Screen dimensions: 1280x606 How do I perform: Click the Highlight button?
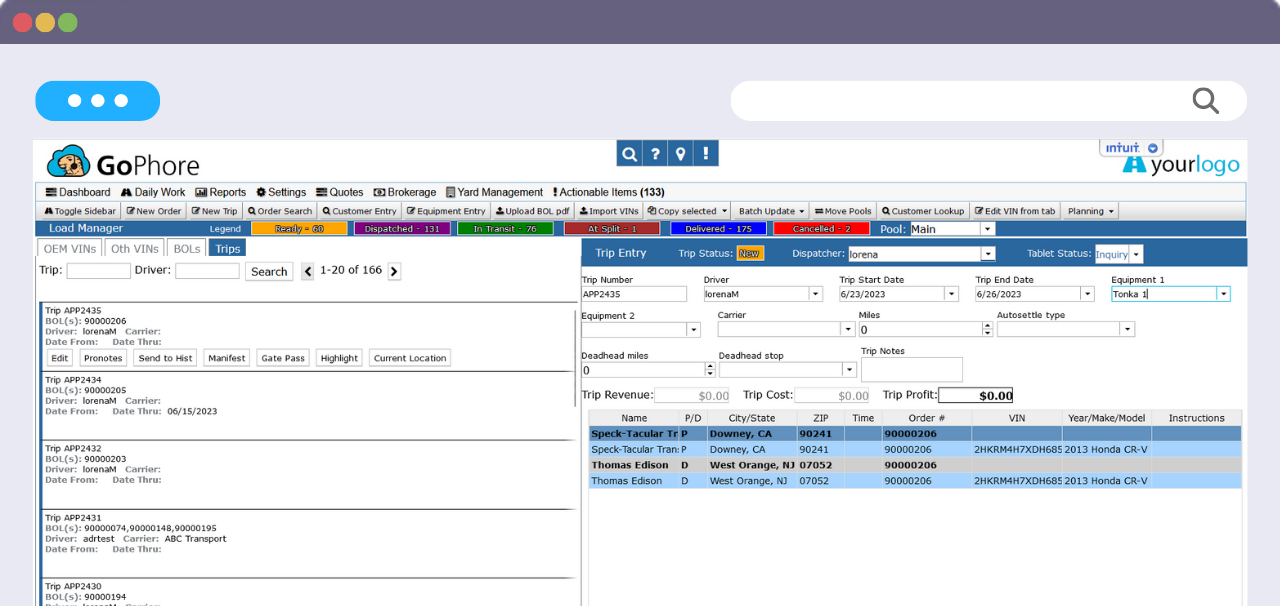tap(339, 358)
